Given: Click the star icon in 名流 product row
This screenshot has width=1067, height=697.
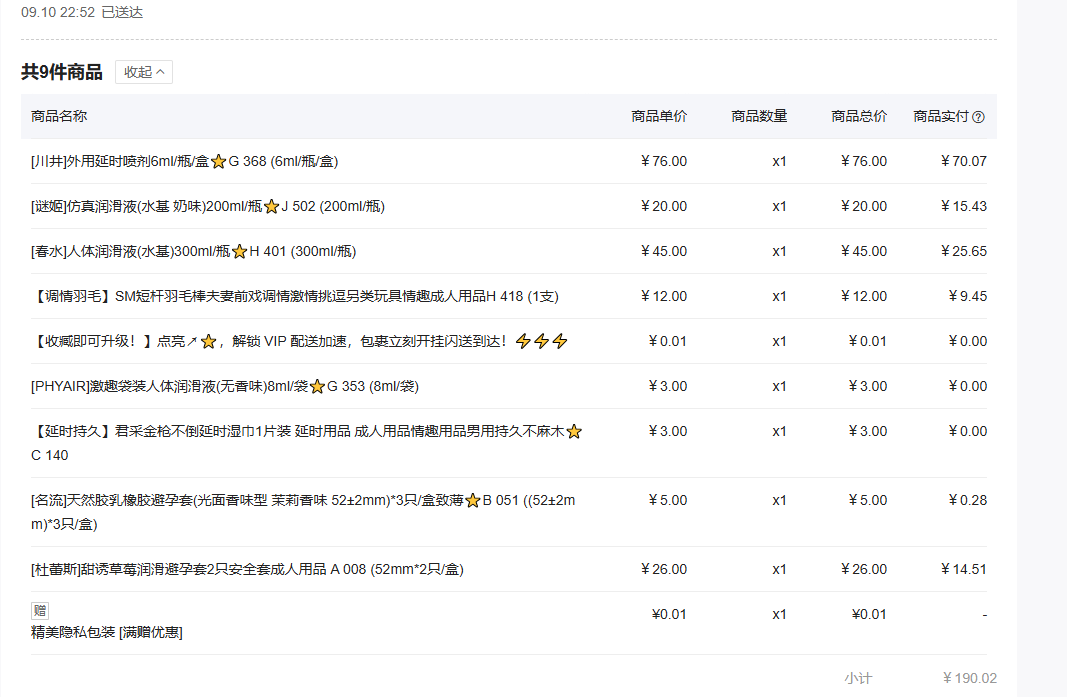Looking at the screenshot, I should (472, 501).
